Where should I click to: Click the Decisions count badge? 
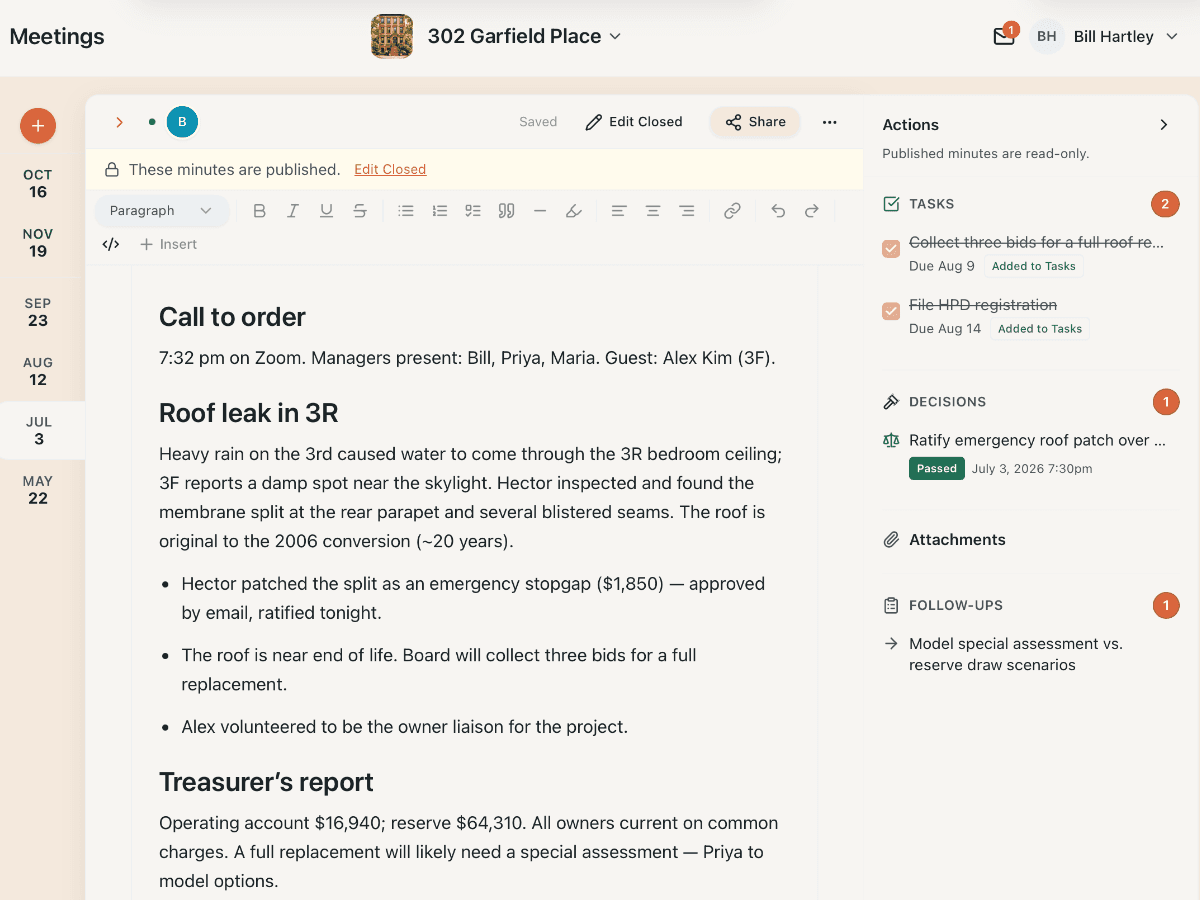(1165, 403)
